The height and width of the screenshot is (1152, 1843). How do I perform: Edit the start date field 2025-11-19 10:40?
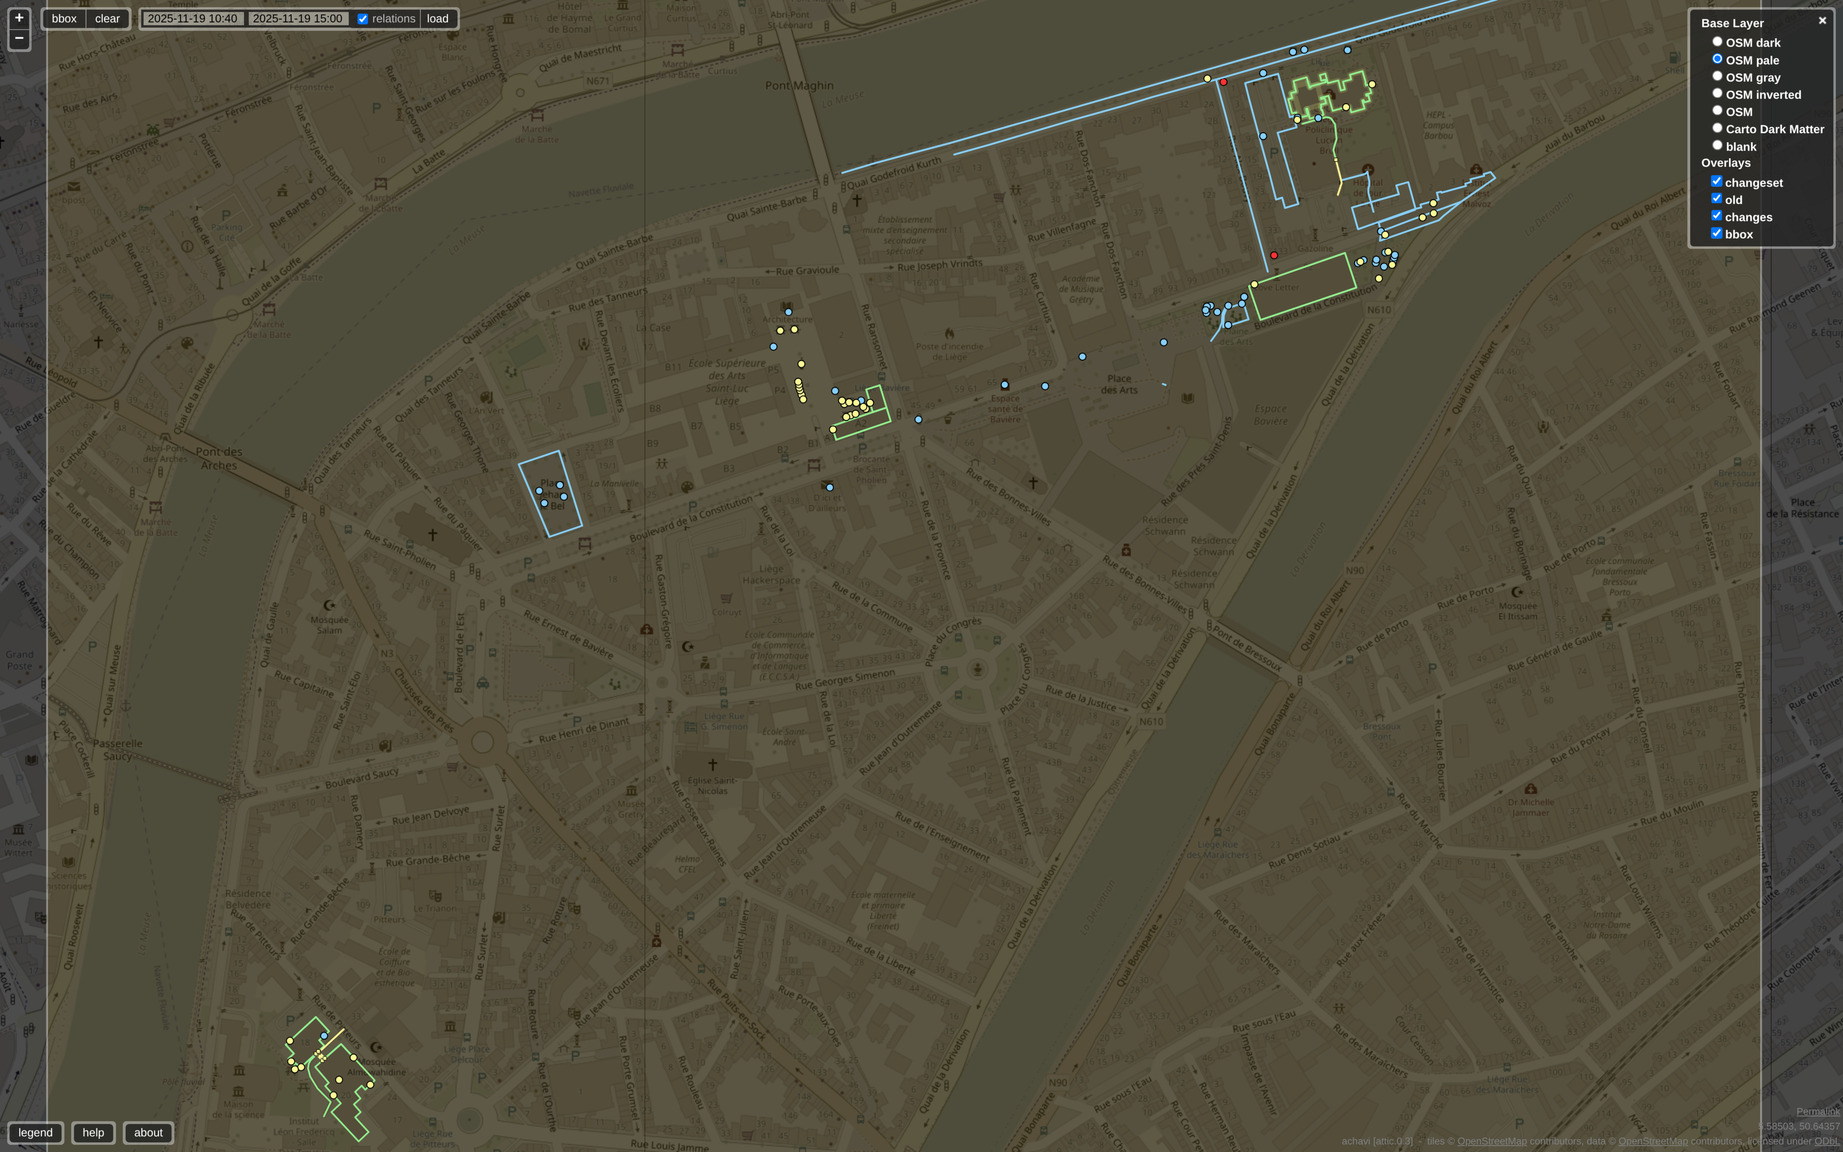(193, 19)
